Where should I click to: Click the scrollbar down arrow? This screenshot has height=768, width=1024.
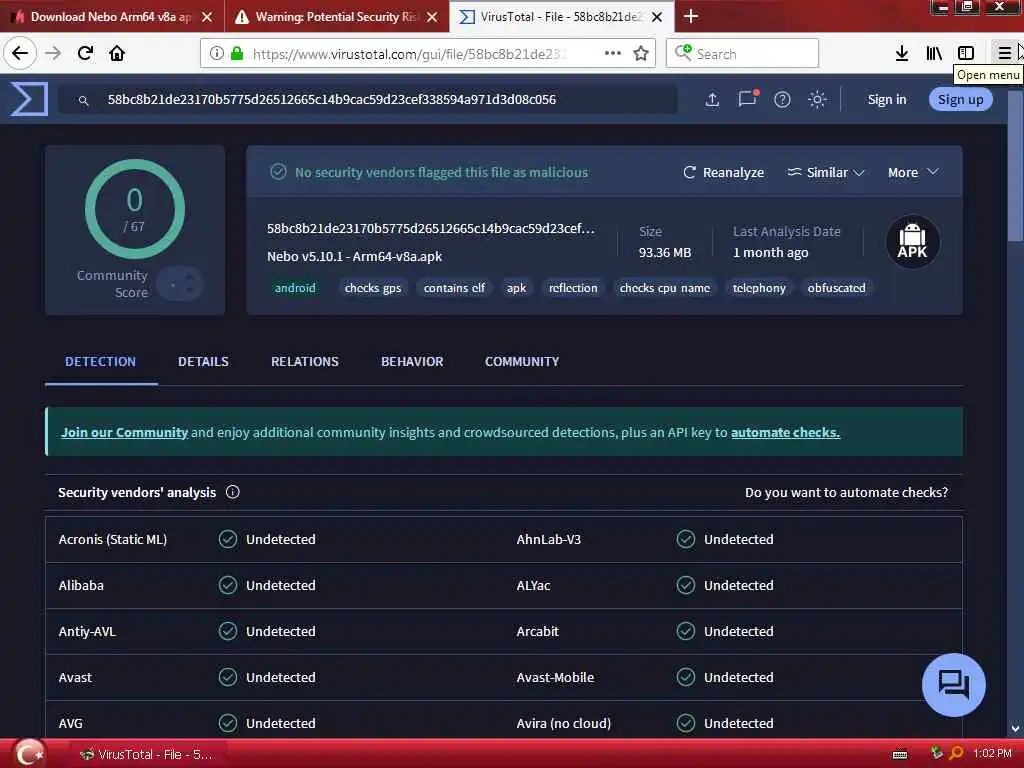tap(1016, 729)
